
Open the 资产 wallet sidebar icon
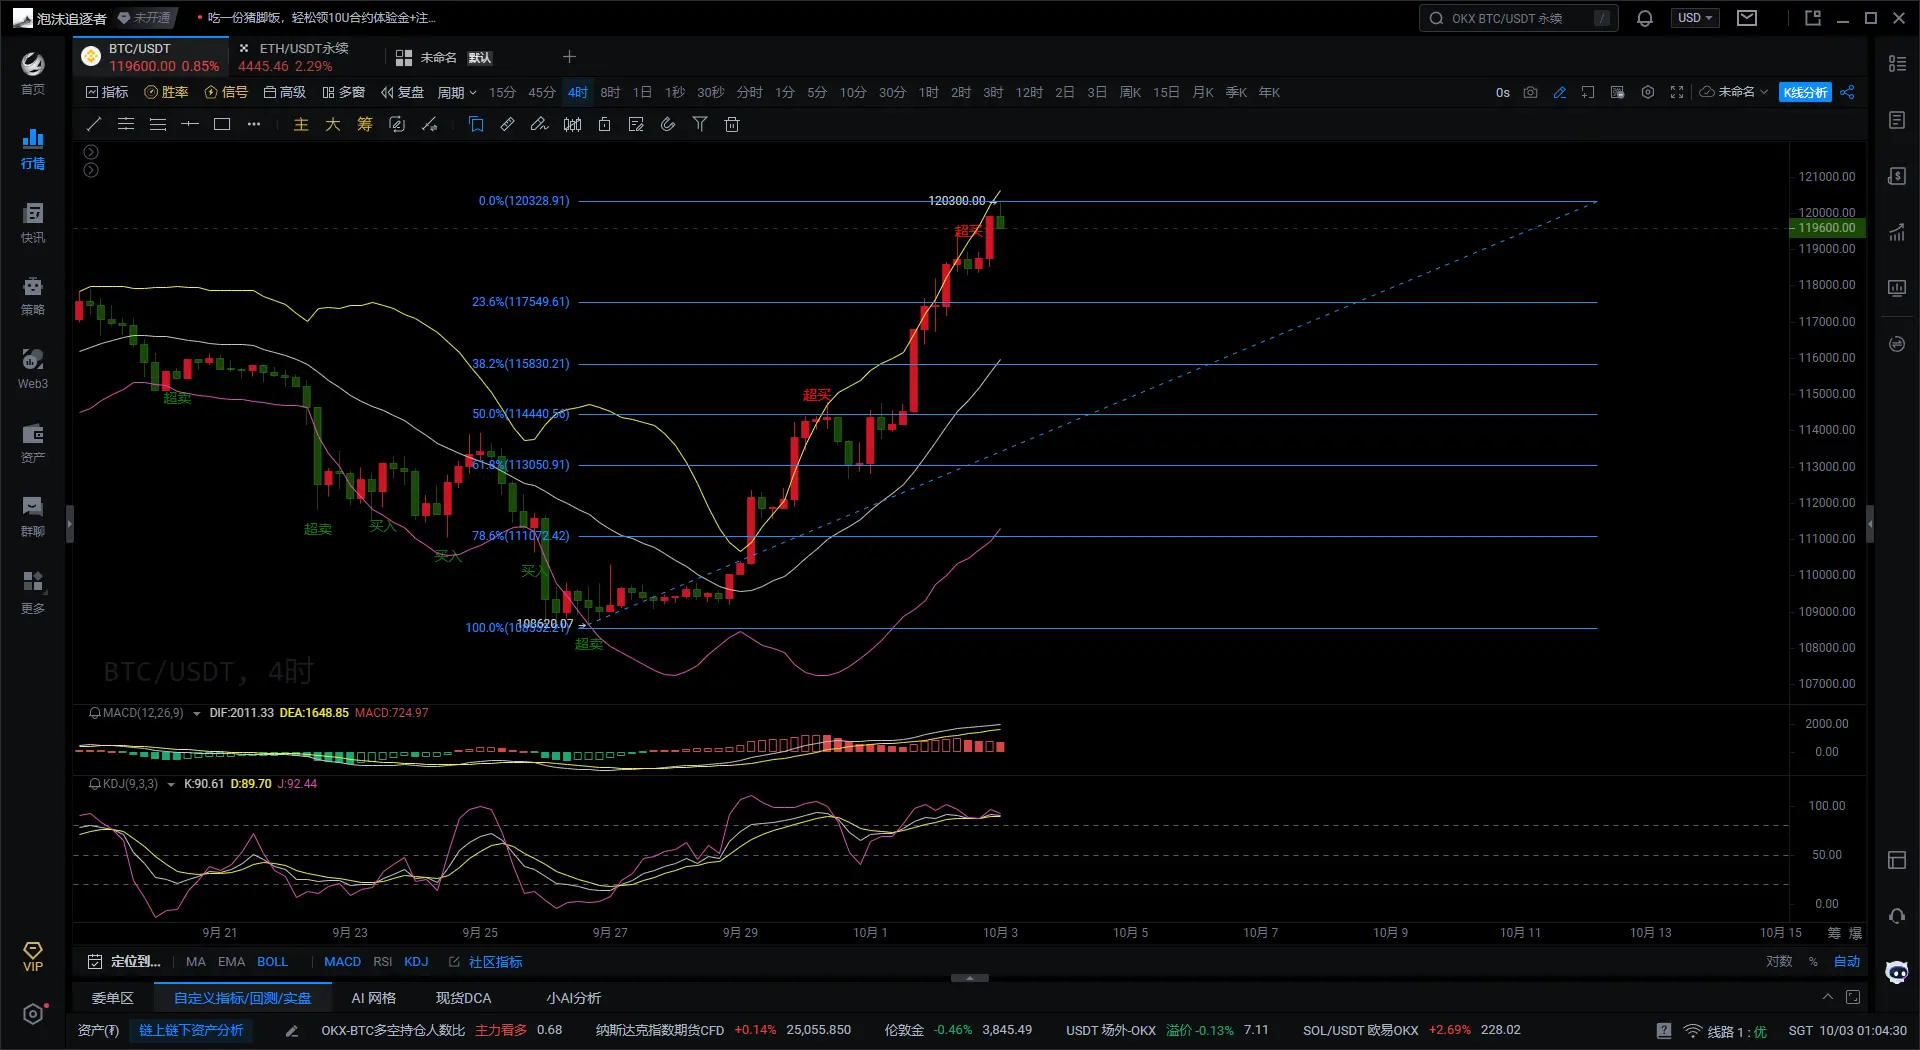(33, 441)
